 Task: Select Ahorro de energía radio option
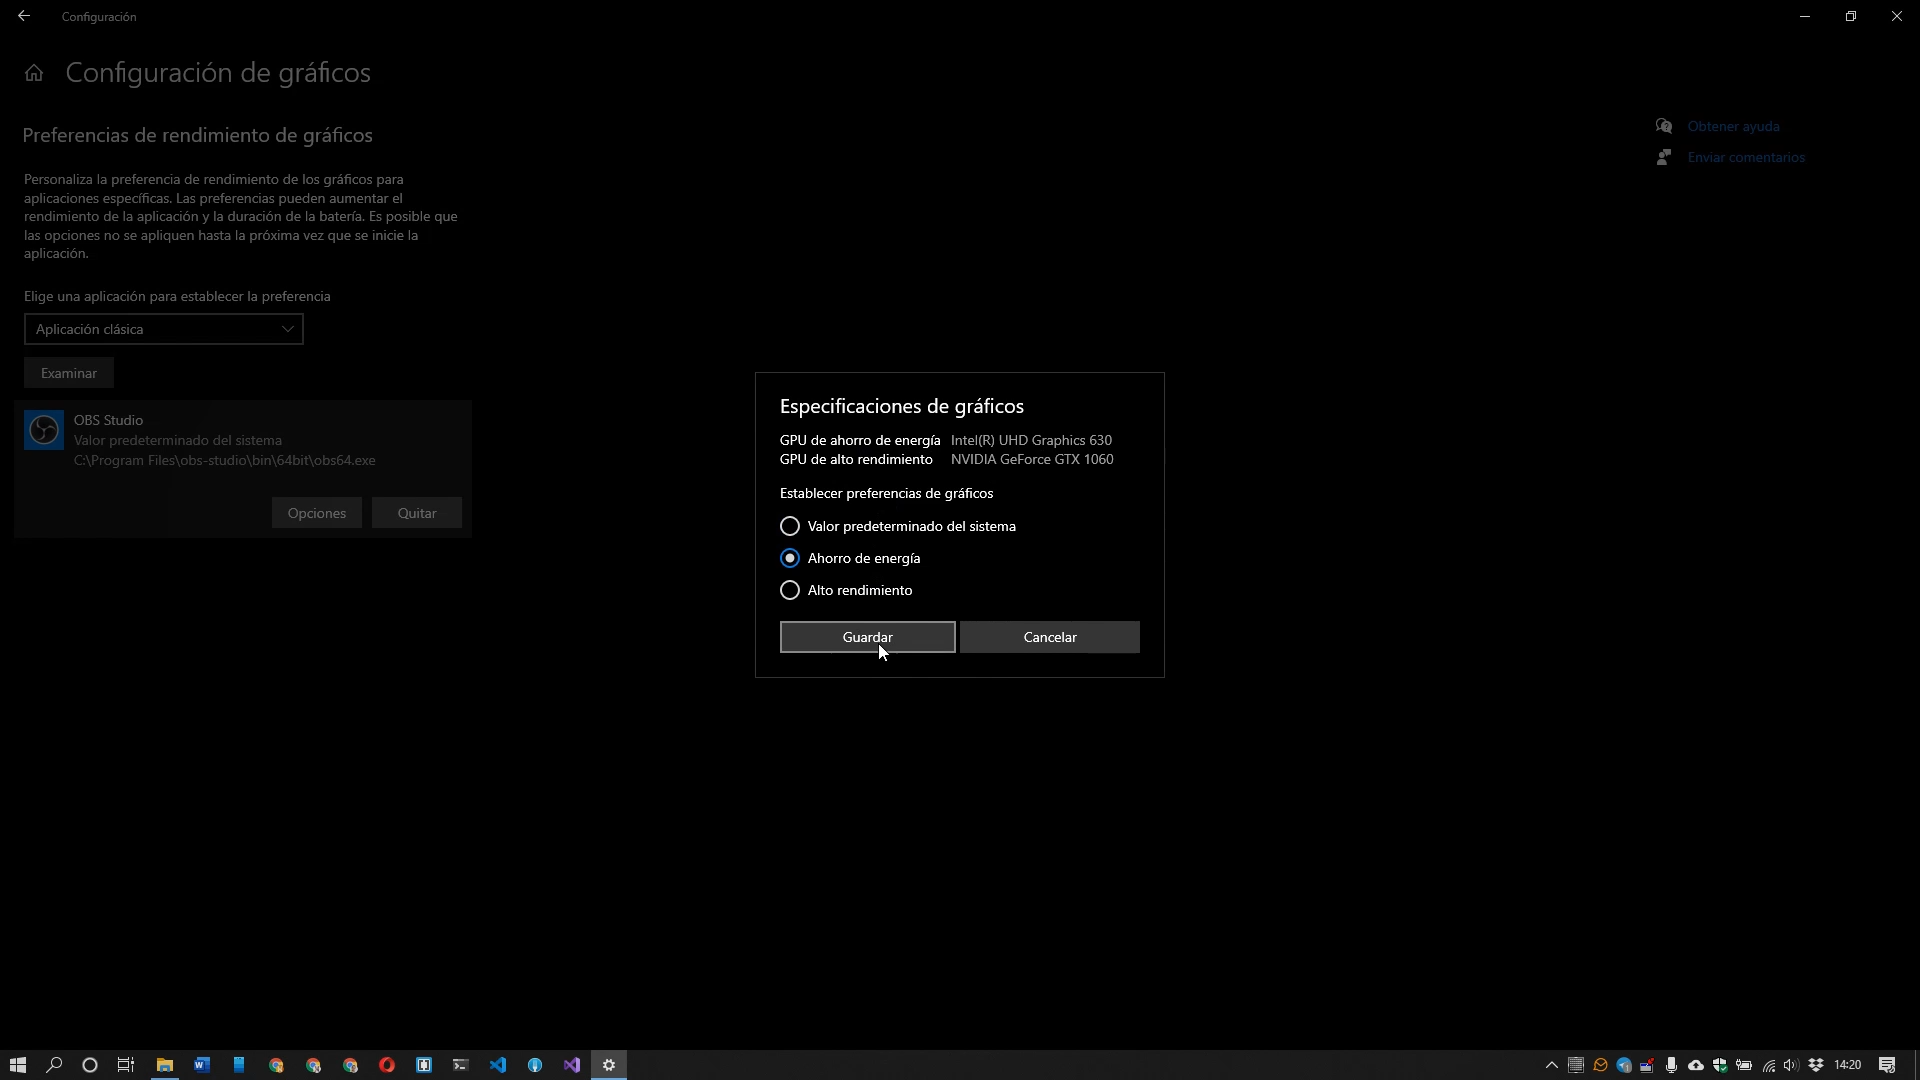click(790, 558)
